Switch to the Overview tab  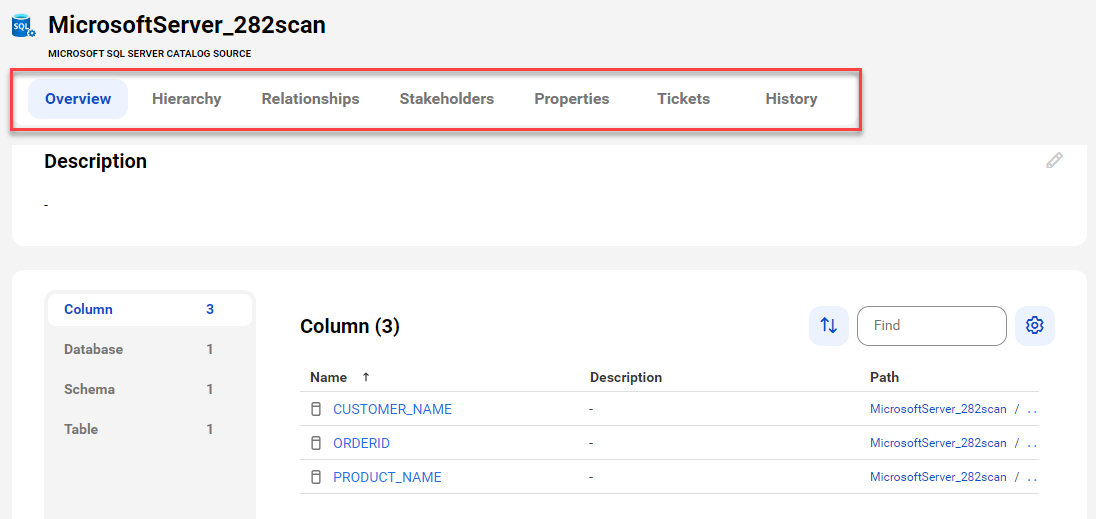(x=78, y=99)
